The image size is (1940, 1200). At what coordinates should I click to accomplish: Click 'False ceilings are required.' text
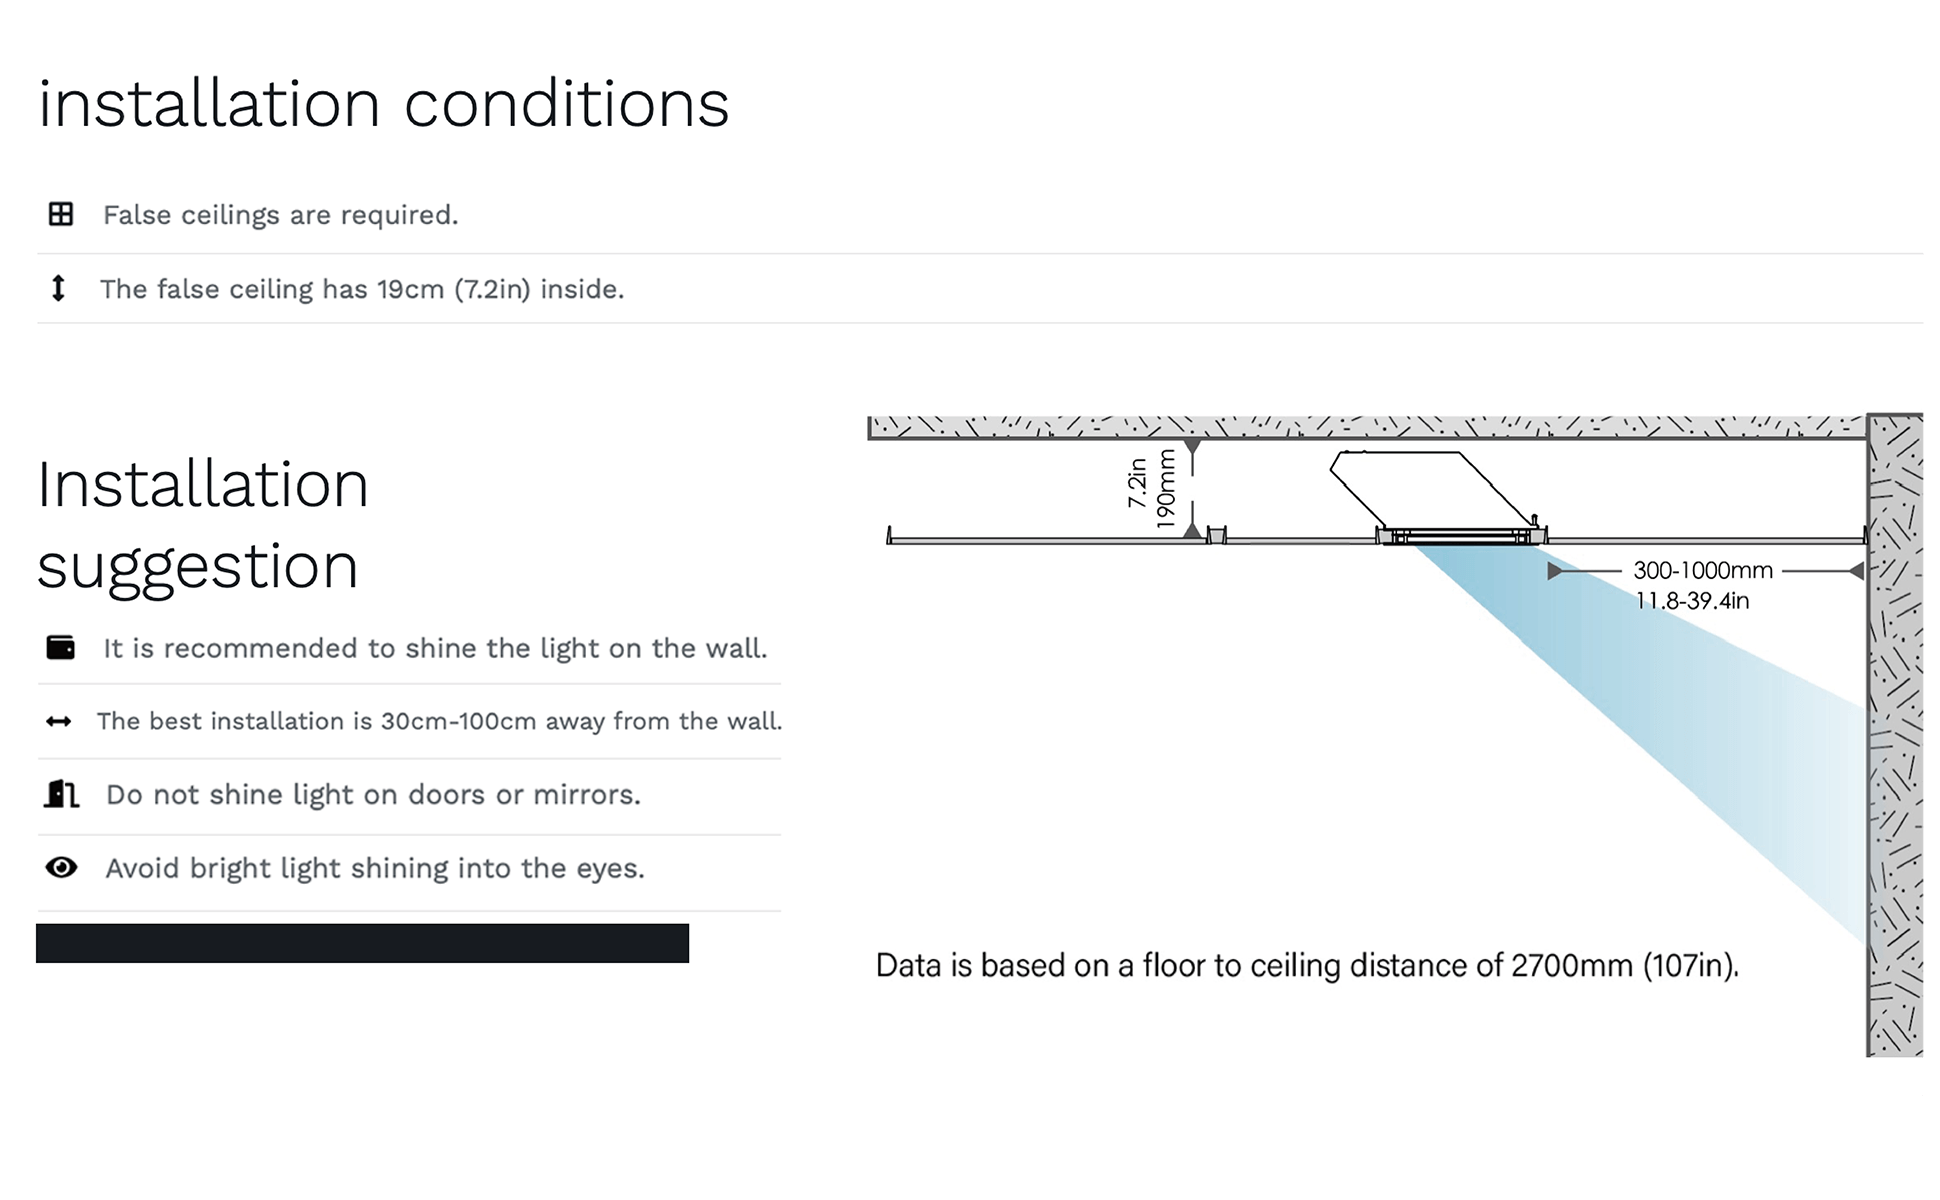pos(281,215)
